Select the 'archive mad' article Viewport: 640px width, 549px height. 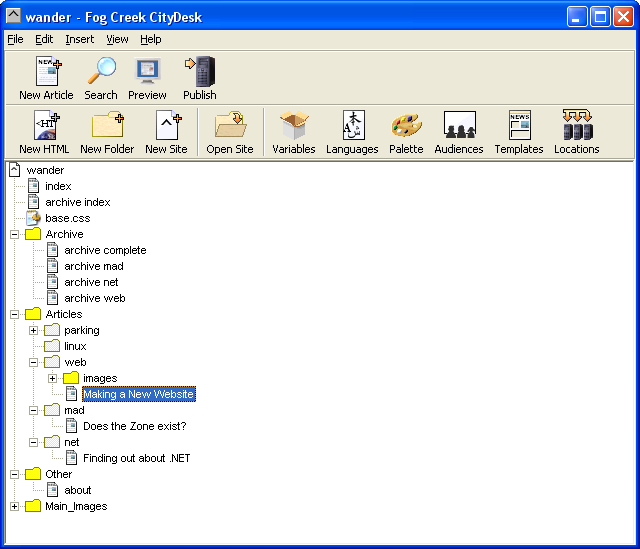[94, 266]
